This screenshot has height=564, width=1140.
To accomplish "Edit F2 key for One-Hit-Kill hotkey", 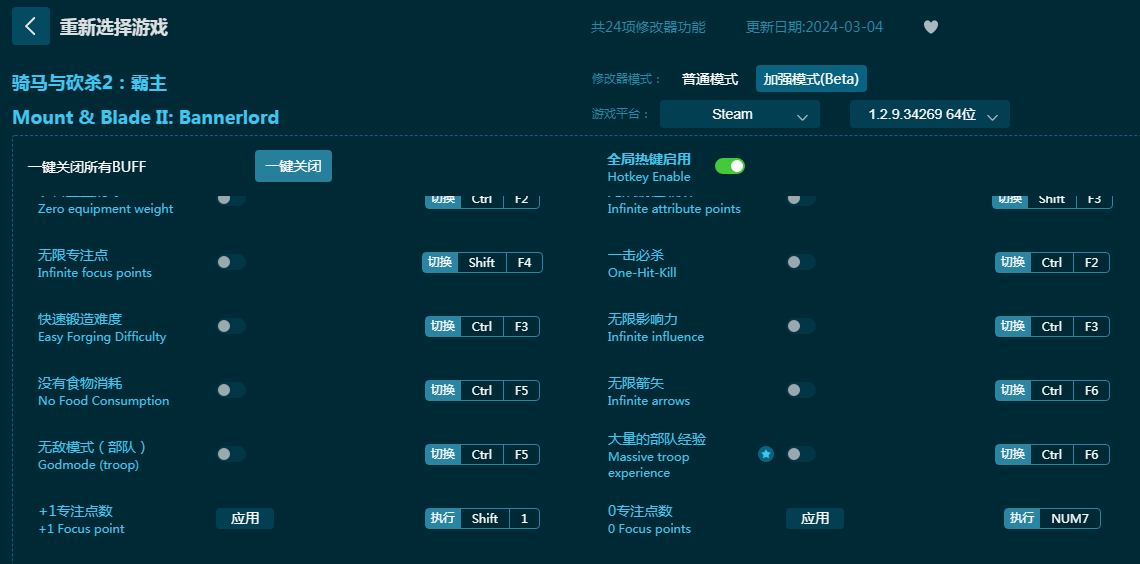I will coord(1091,262).
